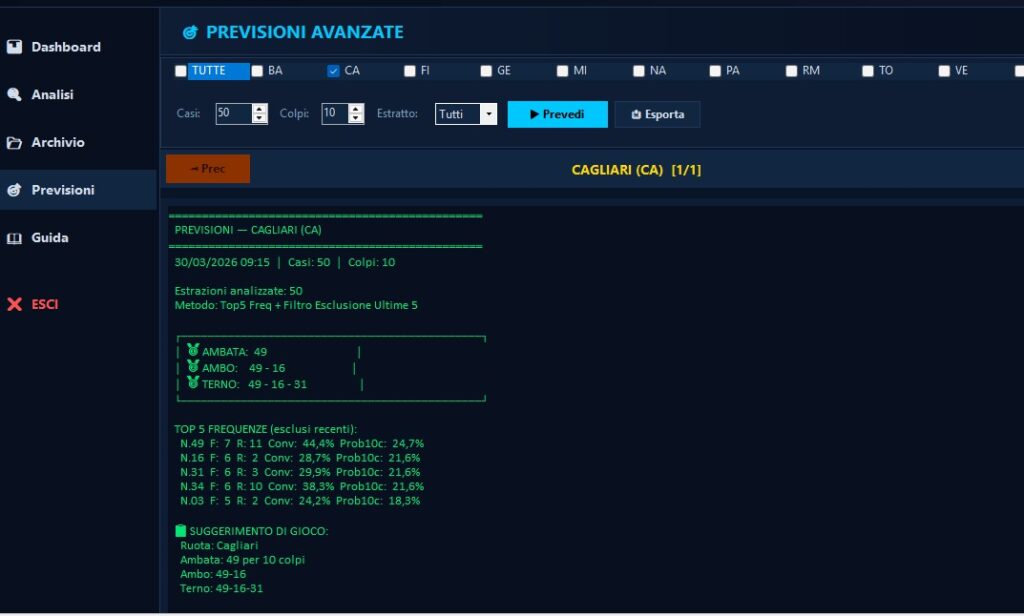1024x616 pixels.
Task: Open the Archivio section
Action: (58, 143)
